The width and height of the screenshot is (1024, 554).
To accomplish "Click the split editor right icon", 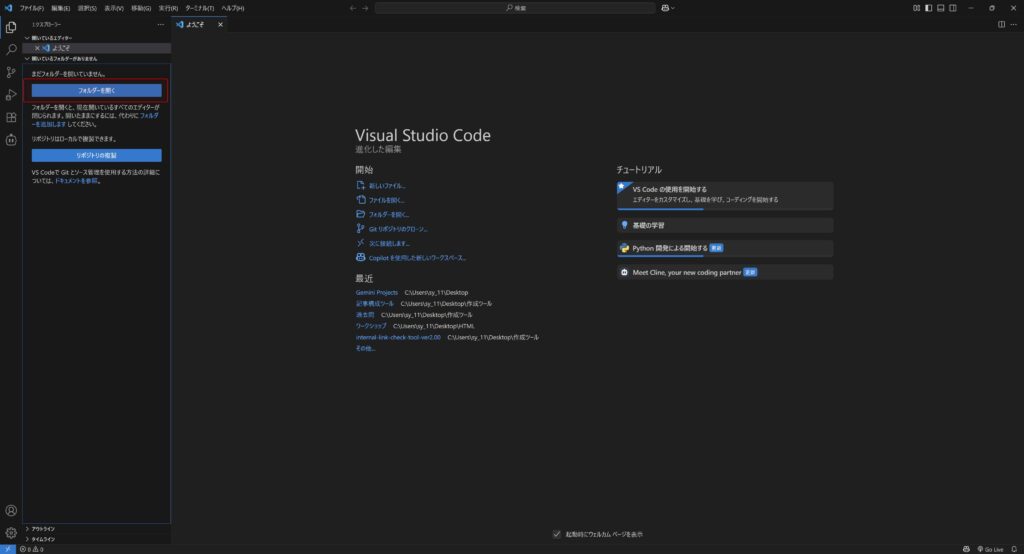I will point(1002,25).
